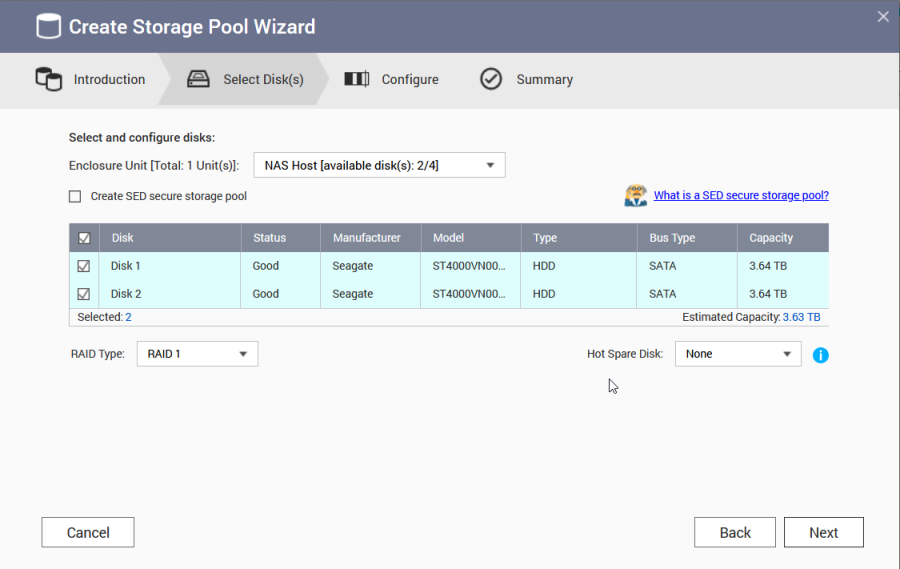Click the Select Disk(s) drive icon
This screenshot has width=900, height=569.
coord(198,79)
